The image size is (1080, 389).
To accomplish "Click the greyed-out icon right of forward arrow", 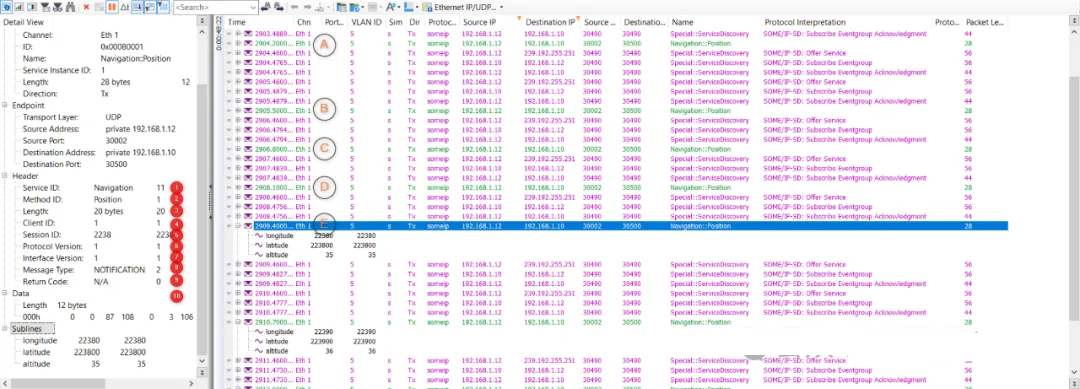I will pyautogui.click(x=321, y=7).
